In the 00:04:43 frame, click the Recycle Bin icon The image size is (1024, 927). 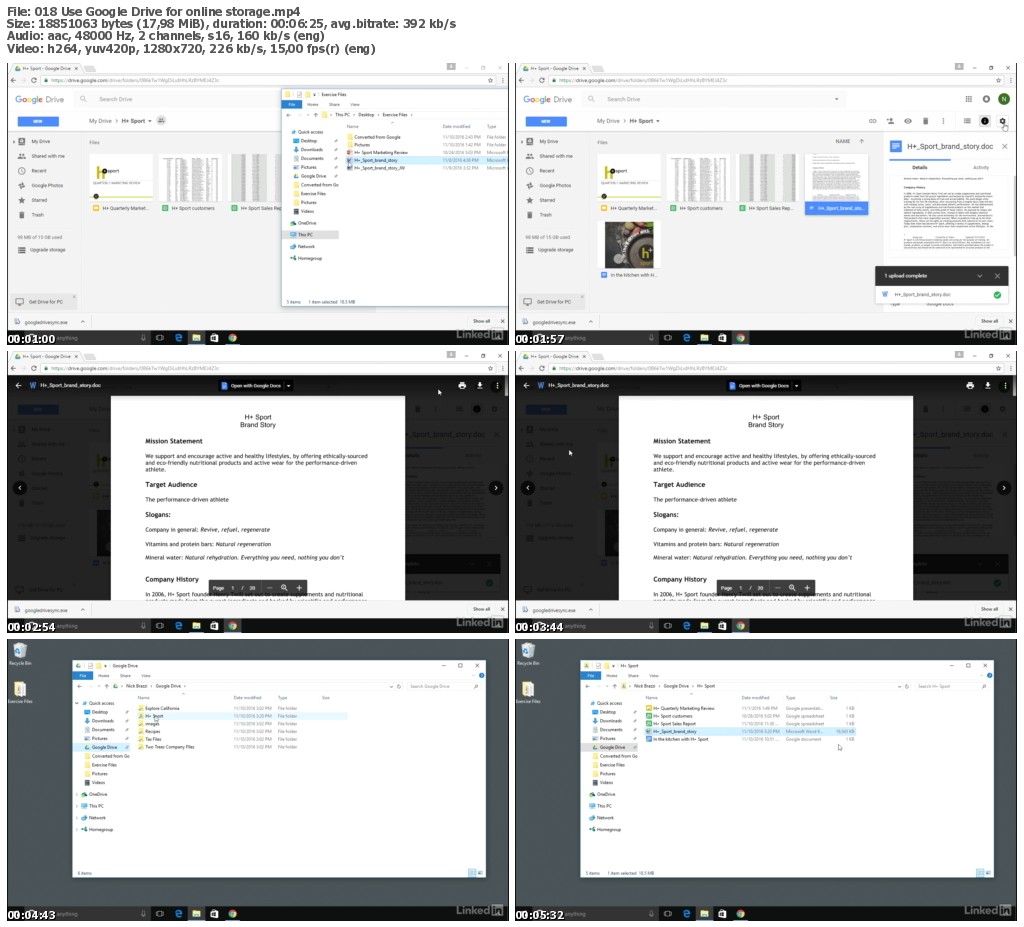pos(20,653)
